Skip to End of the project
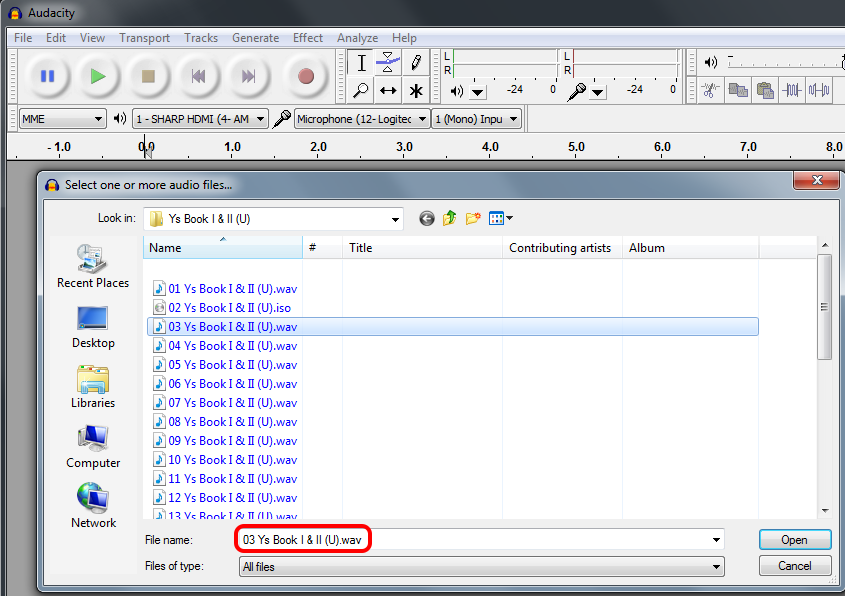 [248, 76]
